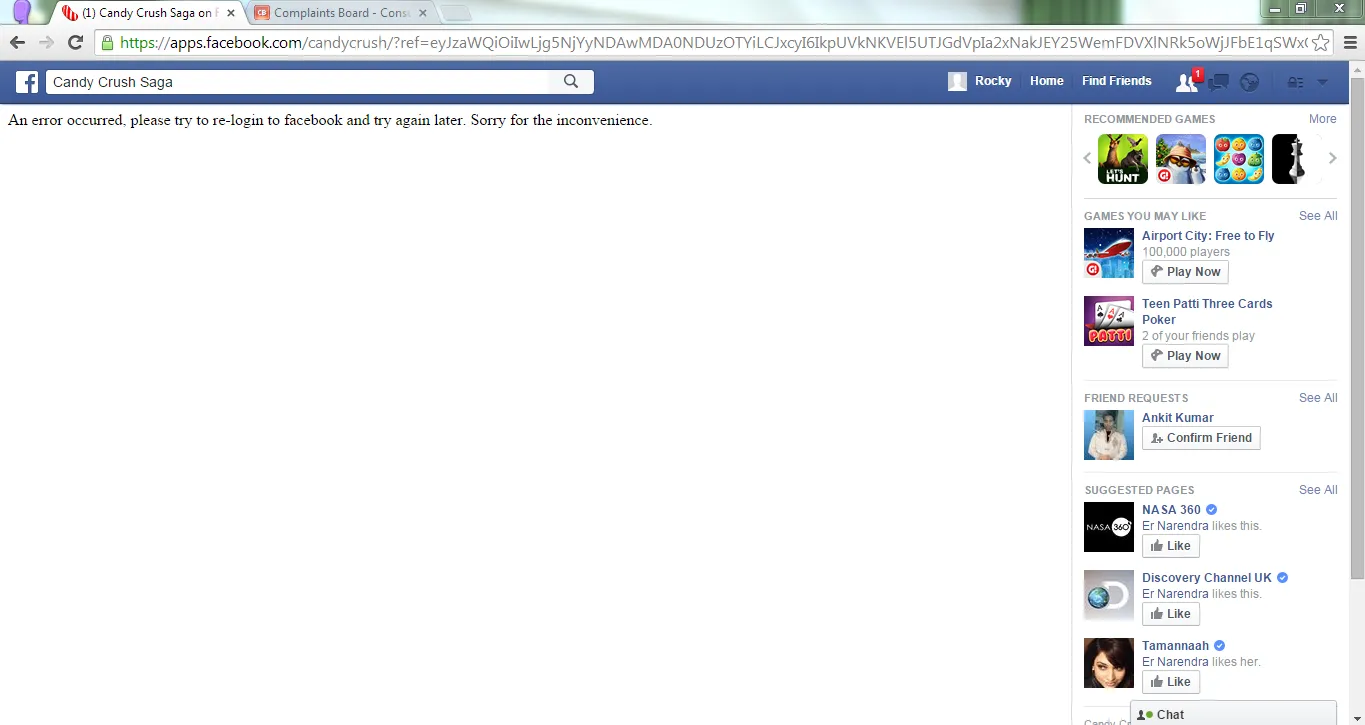The height and width of the screenshot is (725, 1365).
Task: Click the Discovery Channel UK logo
Action: tap(1109, 595)
